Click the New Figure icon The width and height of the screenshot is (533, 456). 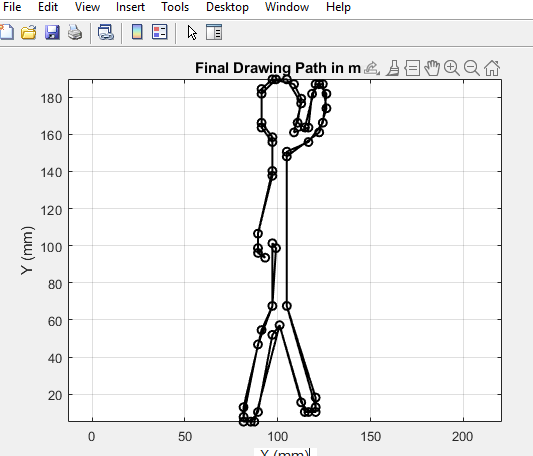coord(7,33)
